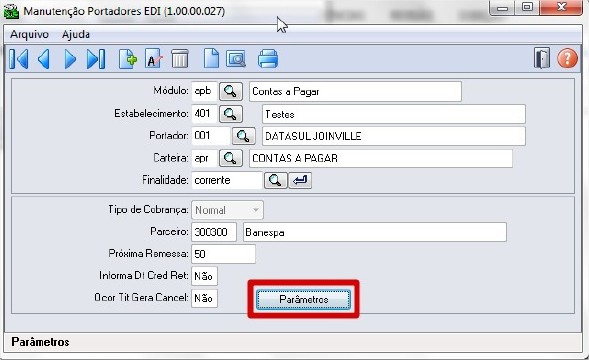Click the CONTAS A PAGAR carteira description

coord(381,158)
